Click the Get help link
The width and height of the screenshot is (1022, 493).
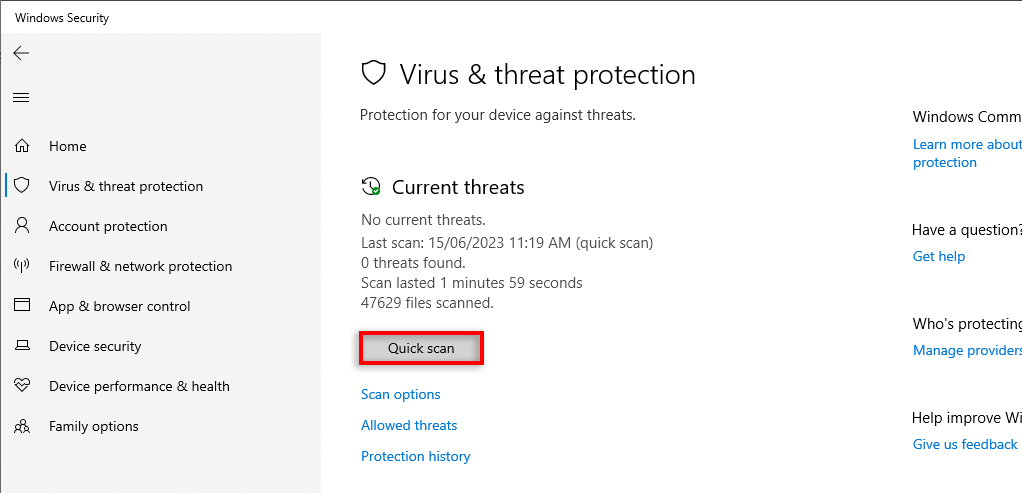[x=939, y=256]
